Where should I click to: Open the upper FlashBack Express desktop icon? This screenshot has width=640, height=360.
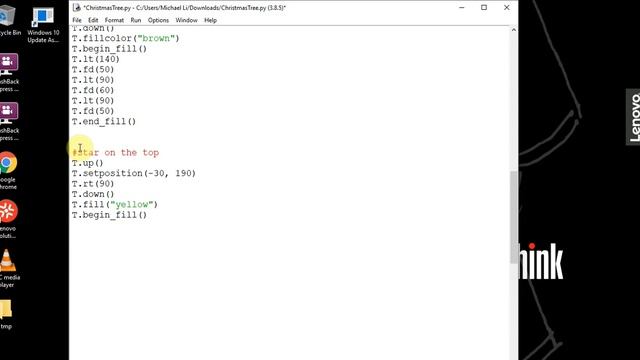[9, 73]
